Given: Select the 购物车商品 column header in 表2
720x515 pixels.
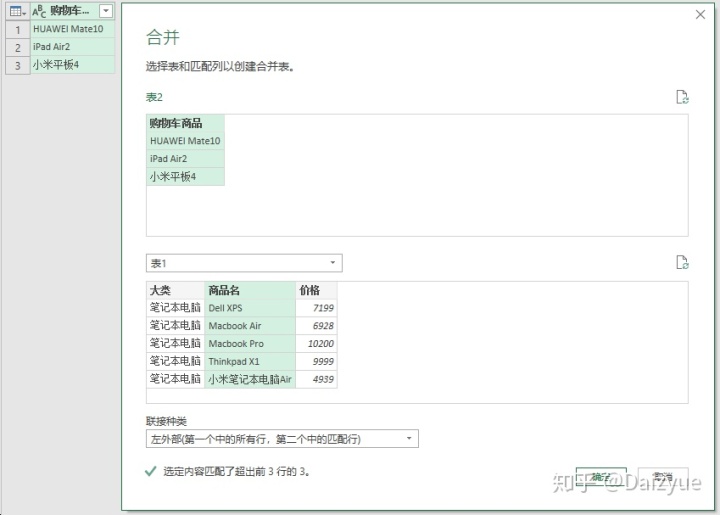Looking at the screenshot, I should pyautogui.click(x=186, y=123).
